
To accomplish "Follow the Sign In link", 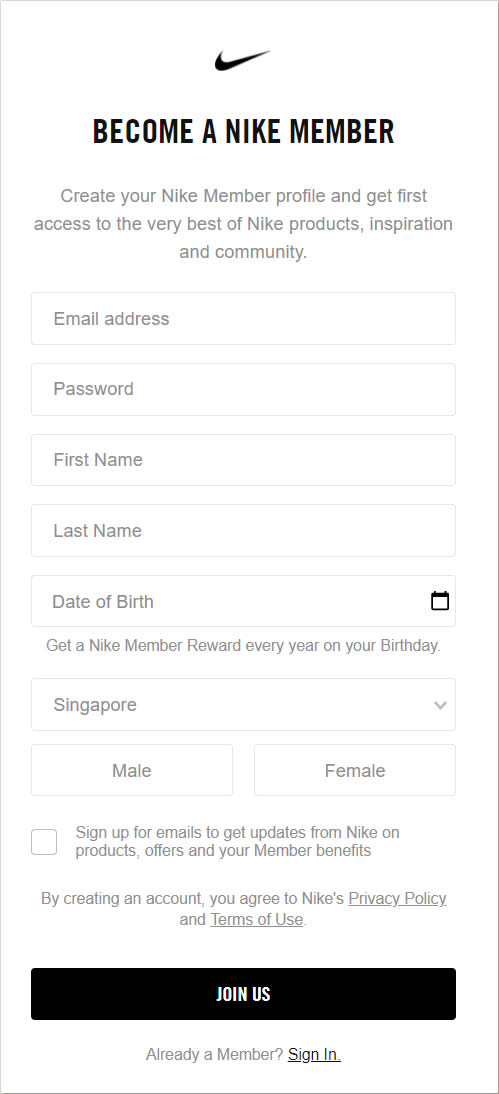I will [314, 1054].
